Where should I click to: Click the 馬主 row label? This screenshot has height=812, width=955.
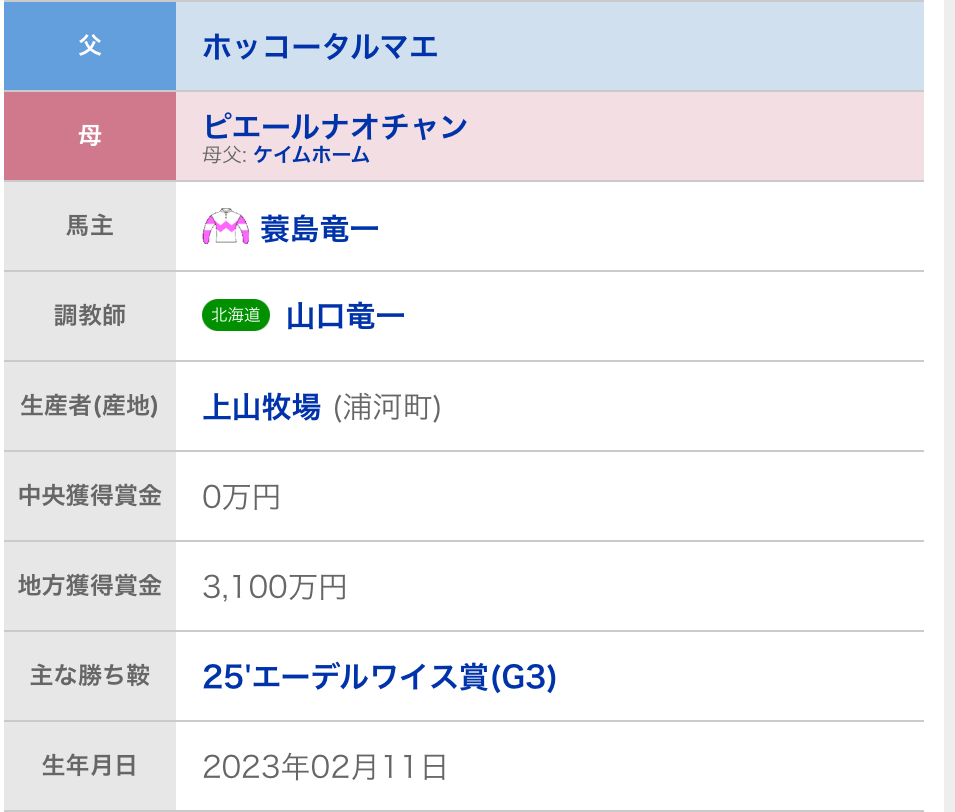click(x=90, y=226)
